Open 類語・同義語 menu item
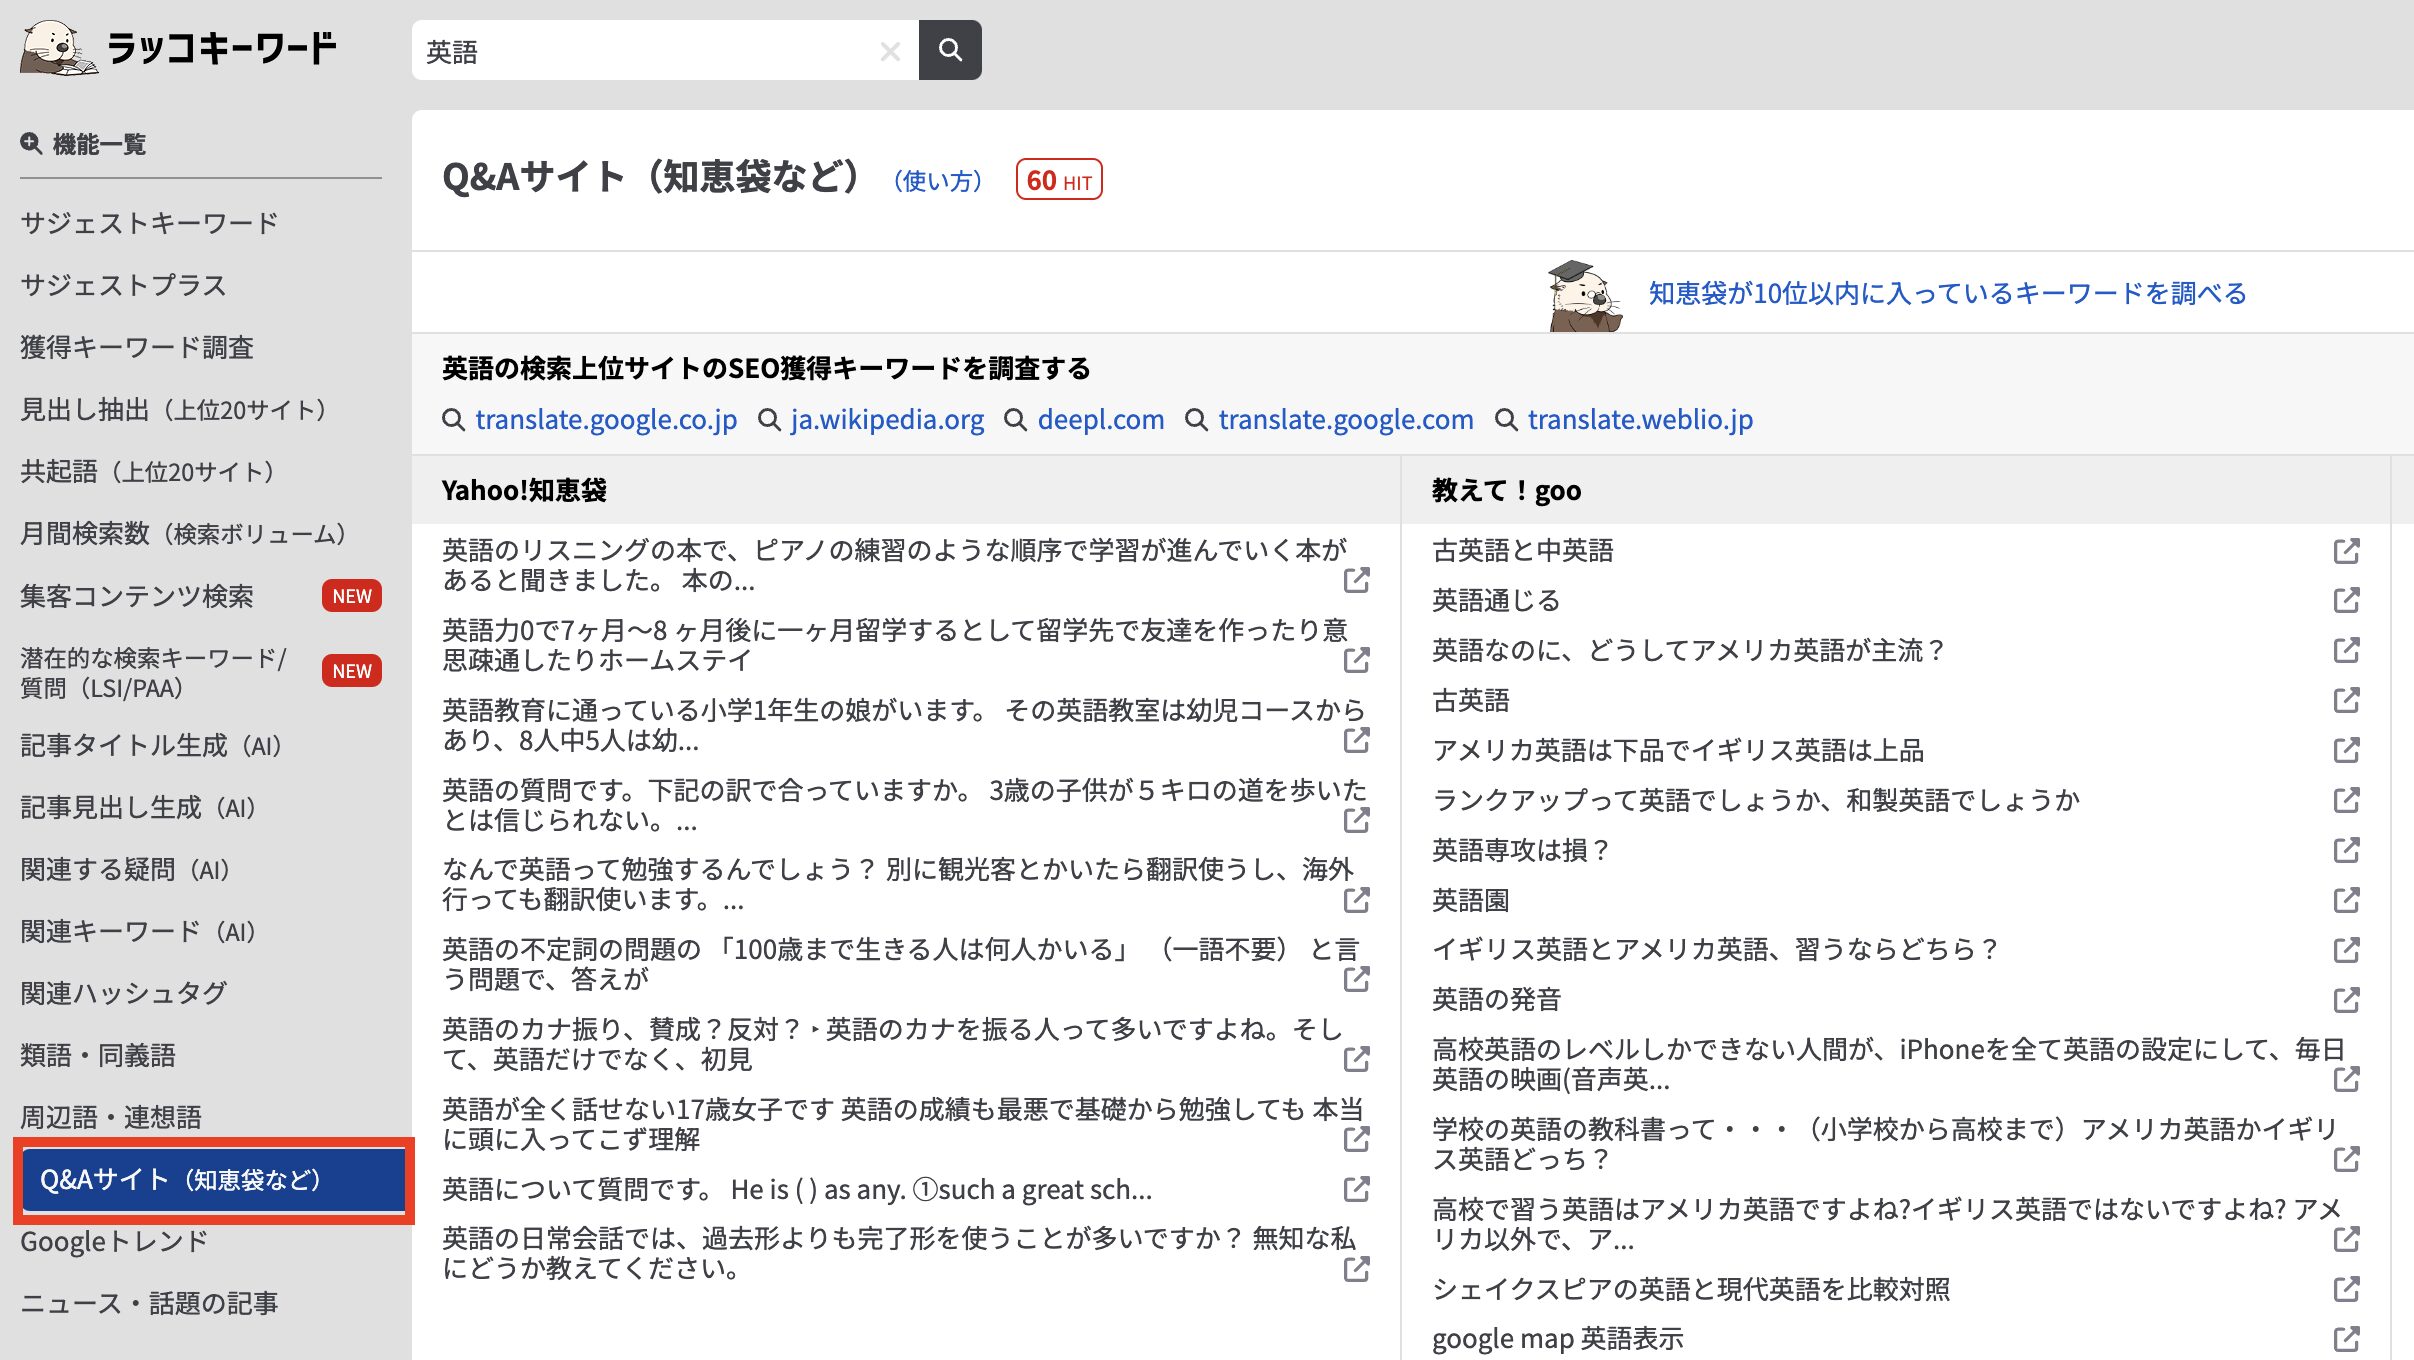 (98, 1055)
